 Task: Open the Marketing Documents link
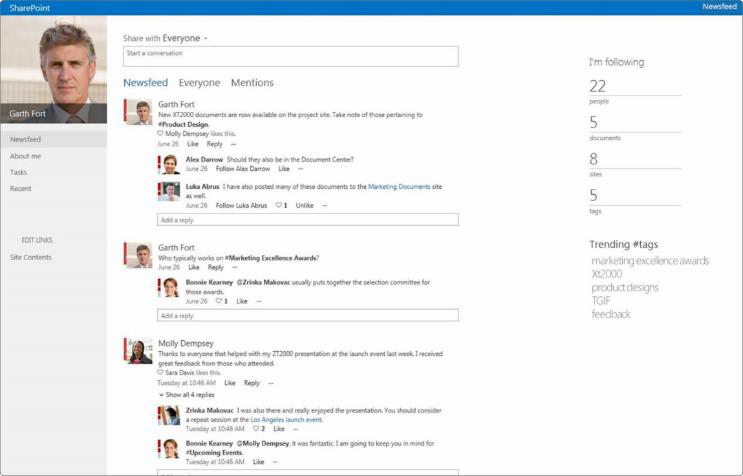pyautogui.click(x=399, y=187)
